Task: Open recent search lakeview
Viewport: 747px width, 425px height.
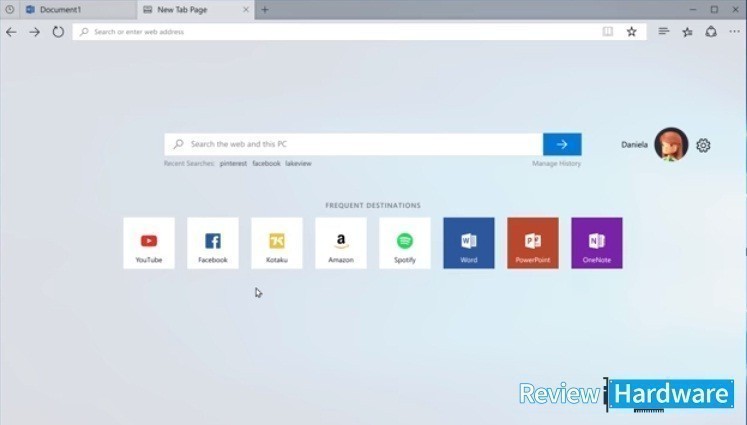Action: [298, 163]
